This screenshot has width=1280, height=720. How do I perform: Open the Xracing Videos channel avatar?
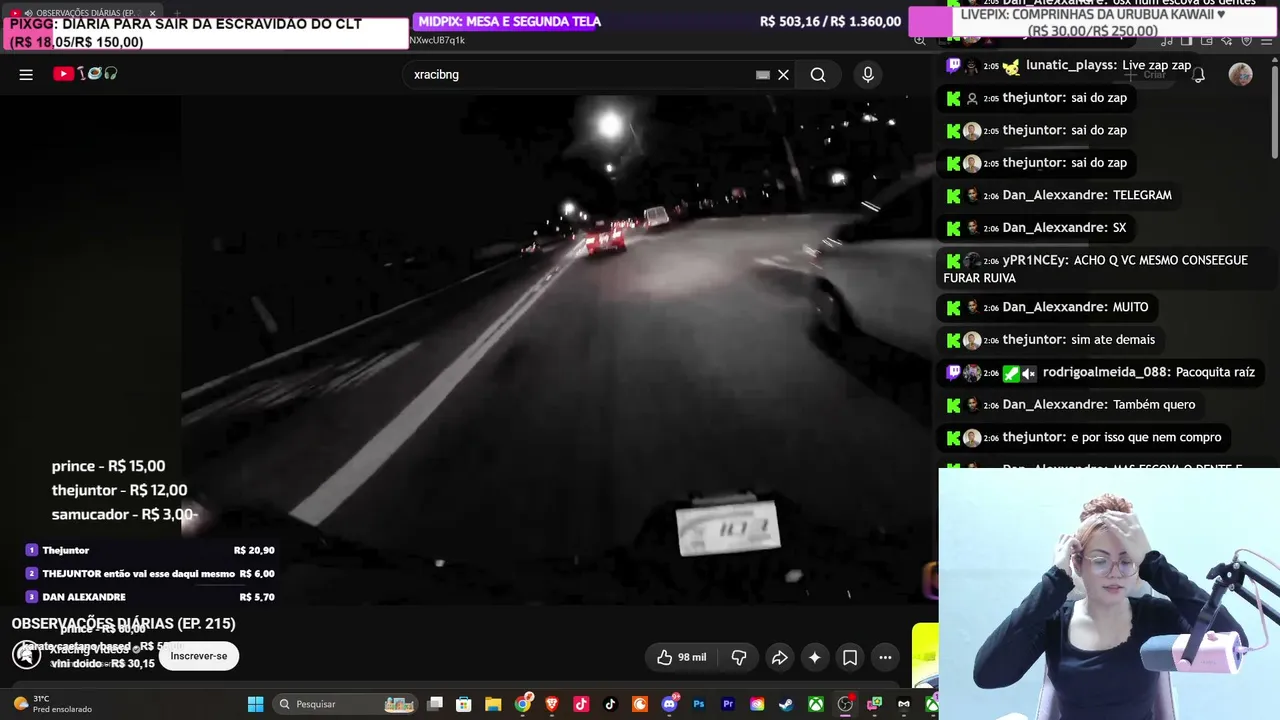click(x=26, y=654)
